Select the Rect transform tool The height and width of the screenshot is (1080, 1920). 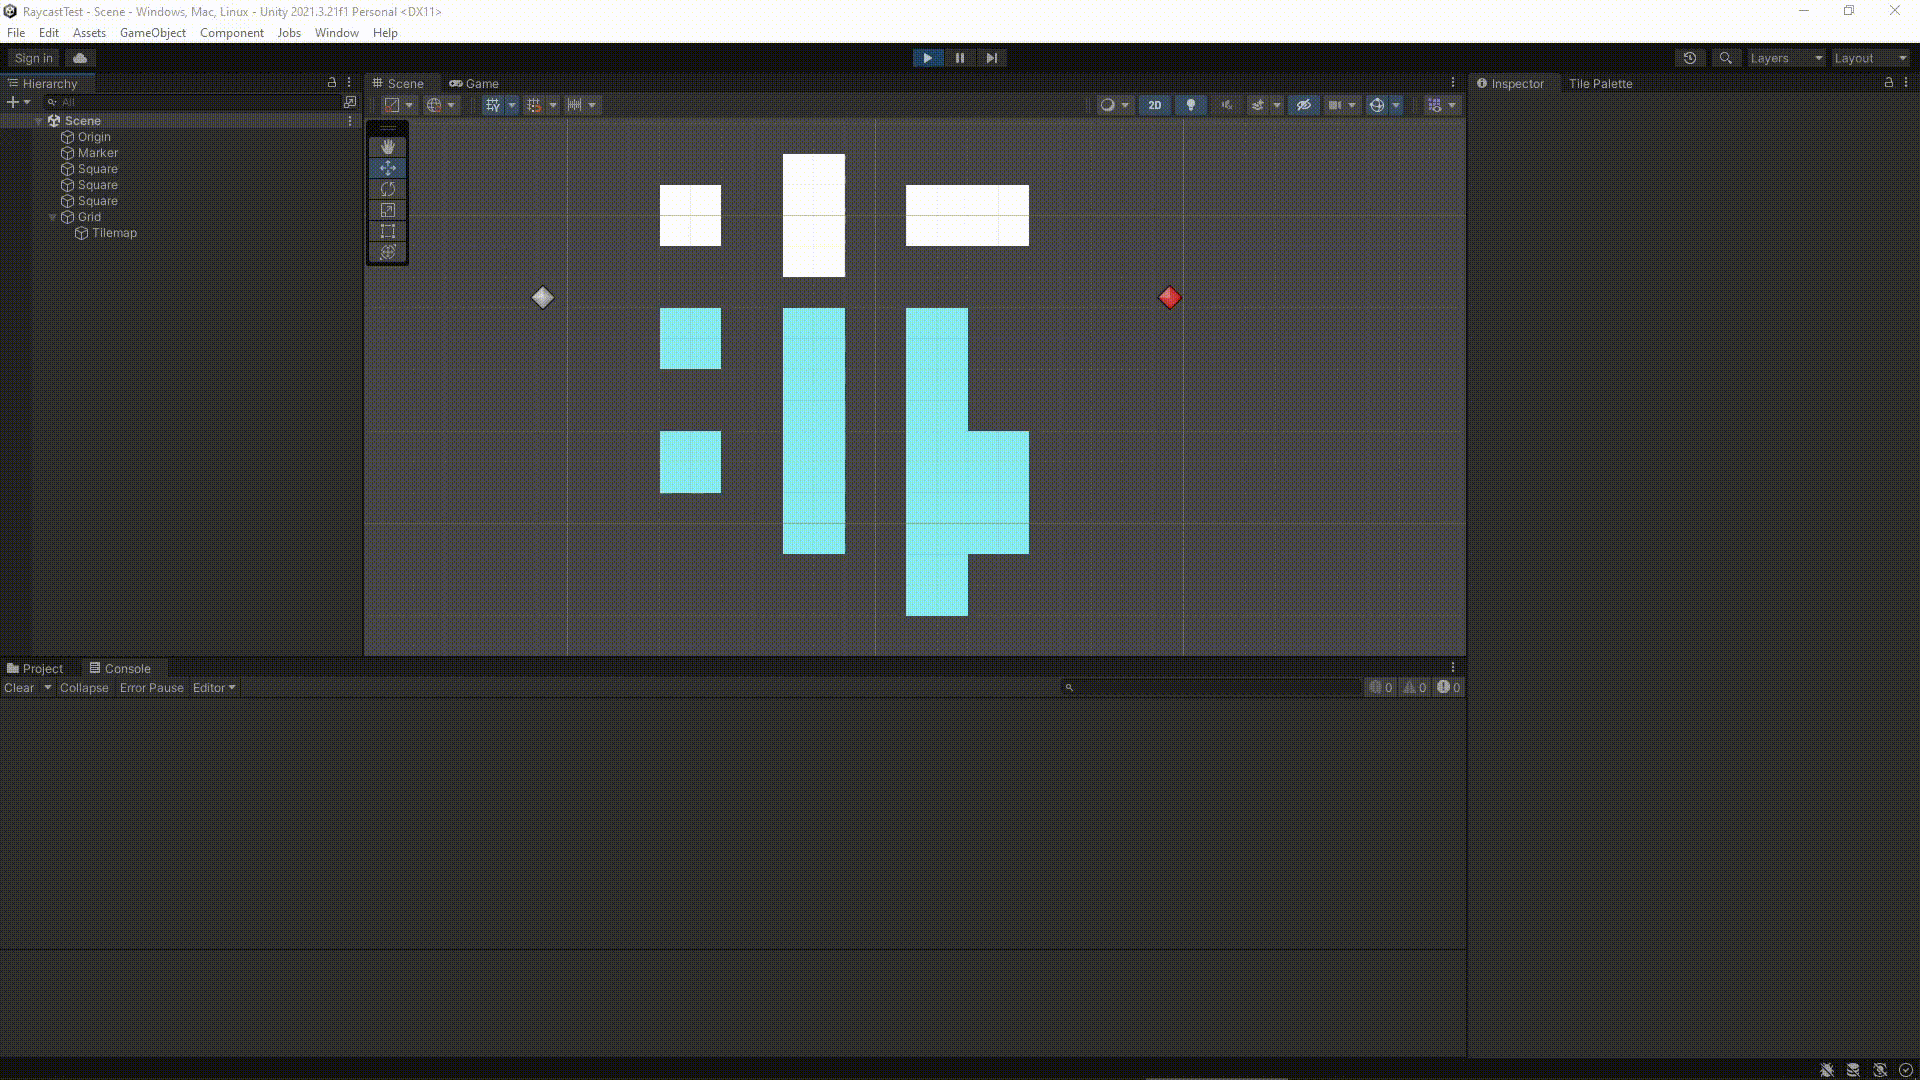(x=388, y=231)
